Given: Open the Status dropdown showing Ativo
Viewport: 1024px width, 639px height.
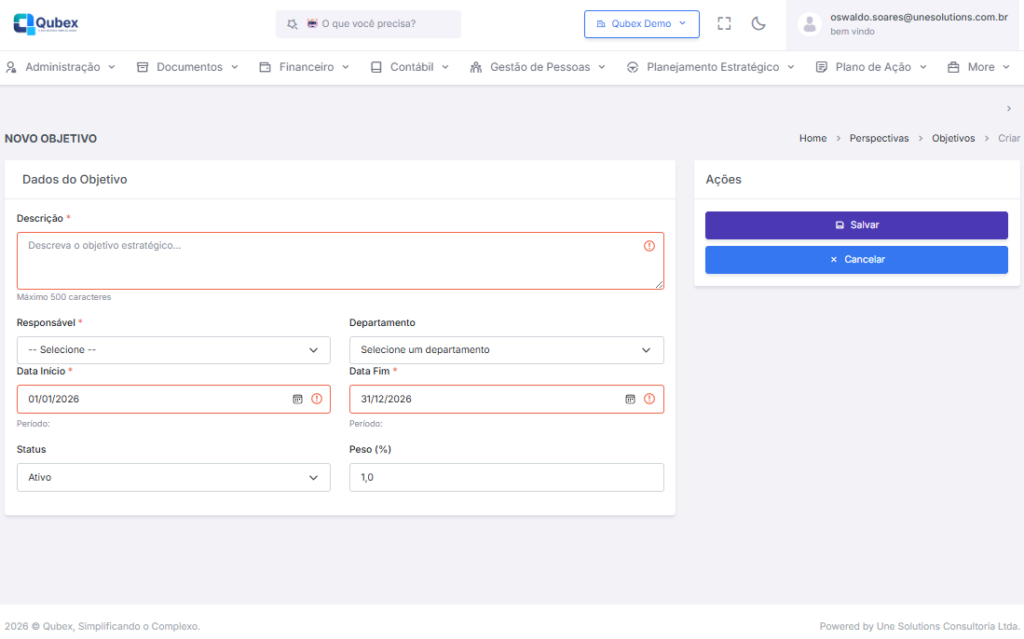Looking at the screenshot, I should (x=173, y=478).
